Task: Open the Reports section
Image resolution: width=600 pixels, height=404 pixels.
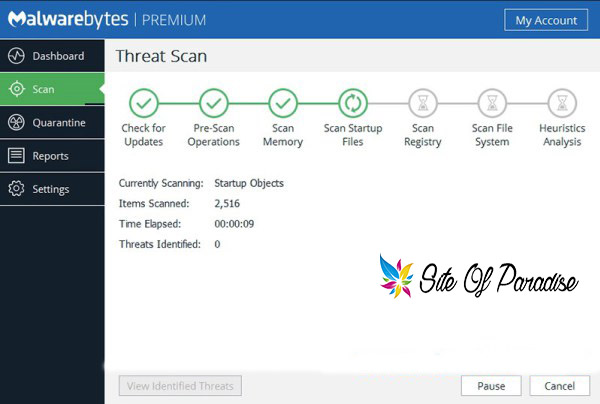Action: coord(52,156)
